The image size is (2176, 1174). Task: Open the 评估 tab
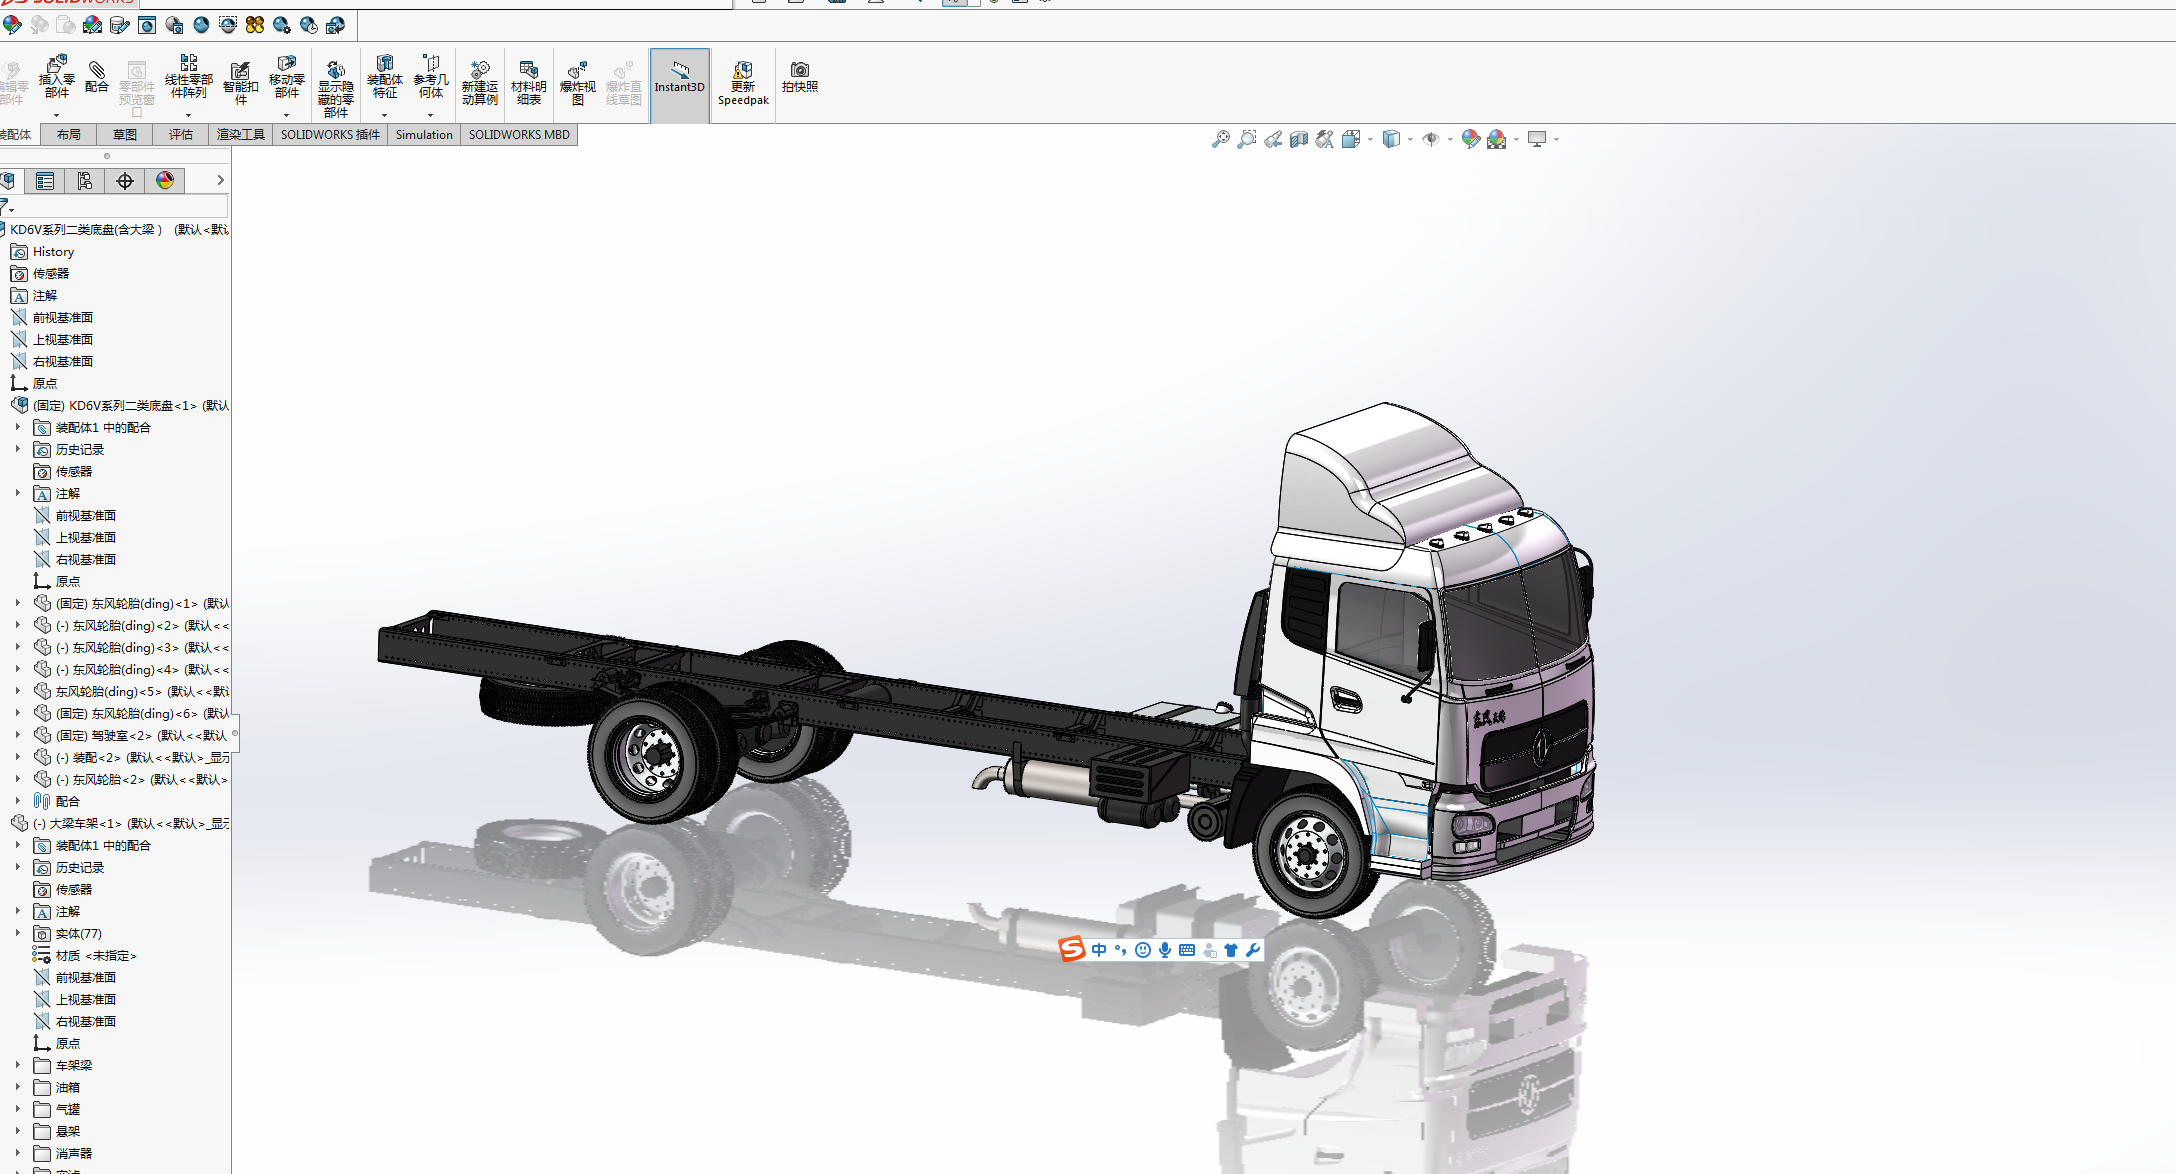tap(181, 135)
